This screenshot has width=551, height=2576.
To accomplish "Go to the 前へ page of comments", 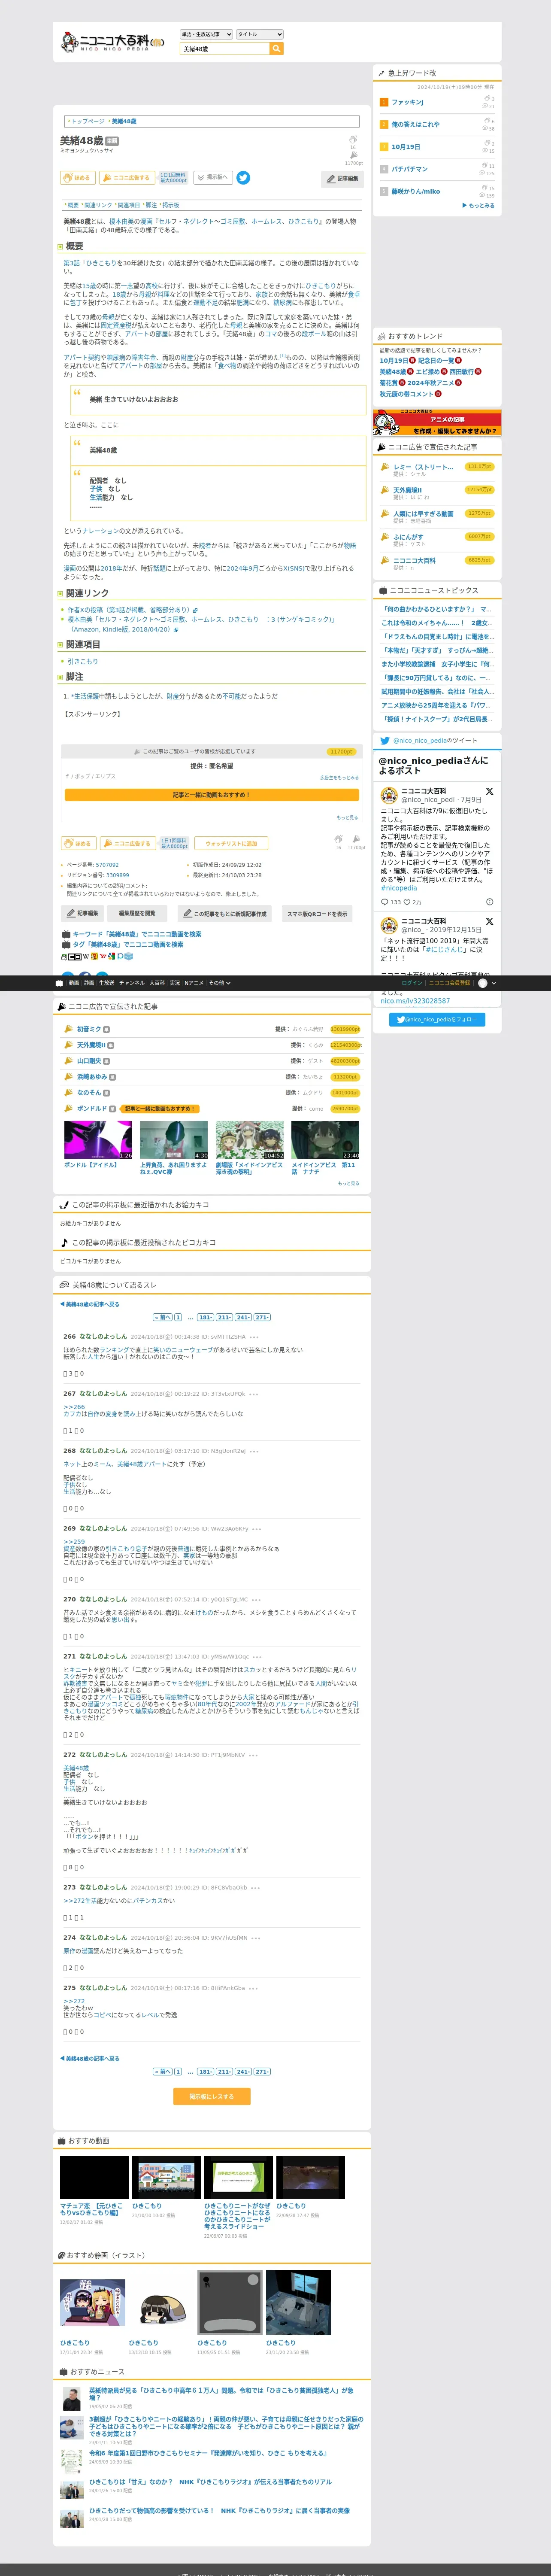I will click(x=162, y=1317).
